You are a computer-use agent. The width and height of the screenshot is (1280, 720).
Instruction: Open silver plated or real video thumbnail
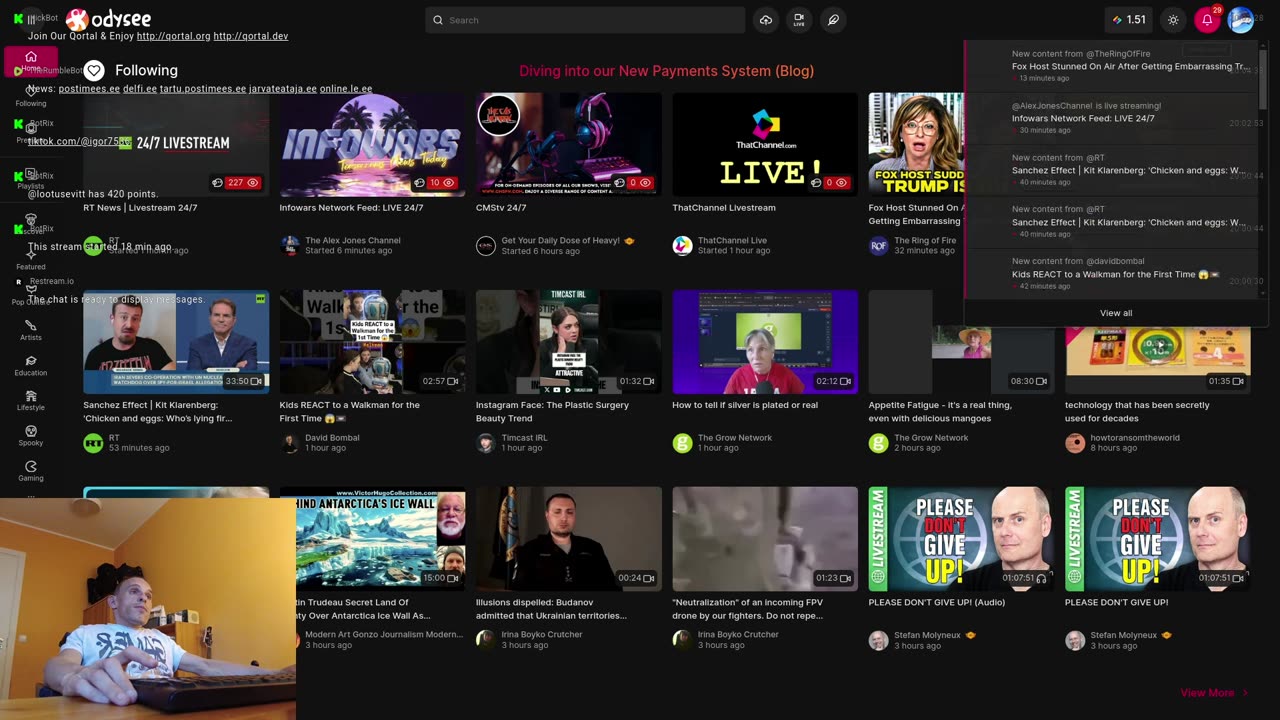pyautogui.click(x=765, y=342)
